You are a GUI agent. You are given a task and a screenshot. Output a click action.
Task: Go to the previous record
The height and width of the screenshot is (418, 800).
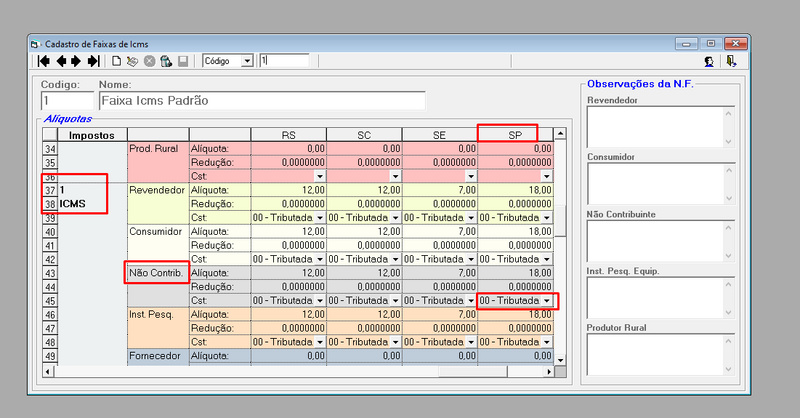(61, 61)
